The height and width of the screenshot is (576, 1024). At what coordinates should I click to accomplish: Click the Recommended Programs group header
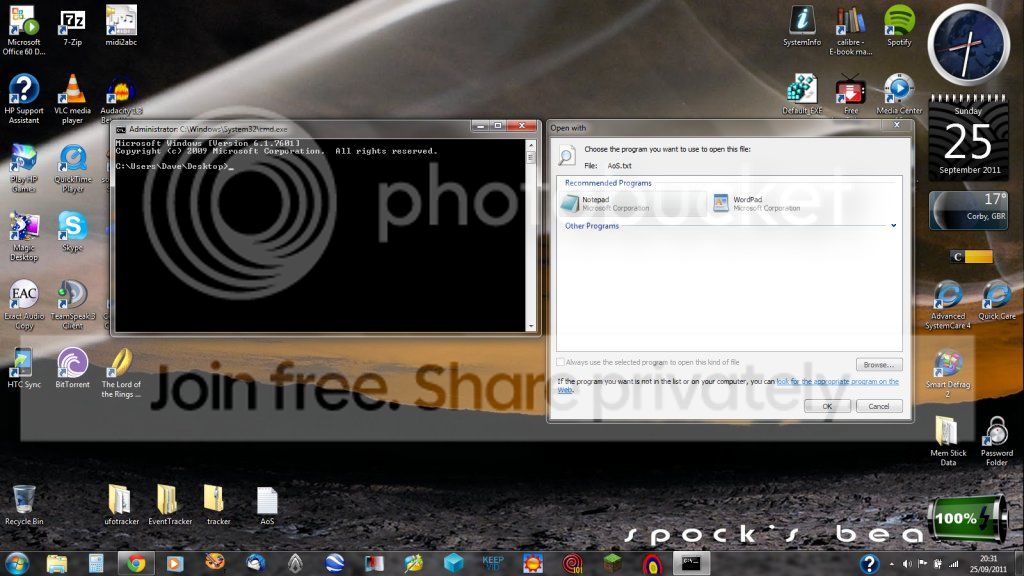tap(608, 183)
